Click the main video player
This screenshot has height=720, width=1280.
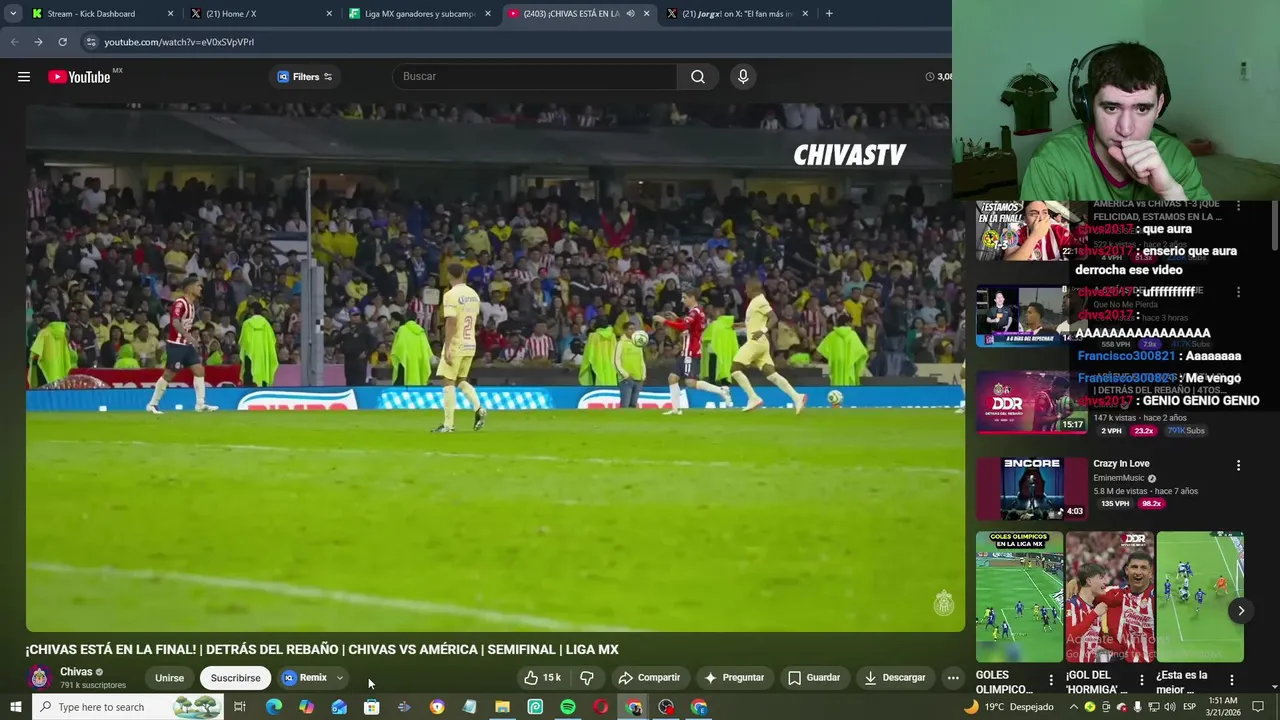[x=495, y=366]
